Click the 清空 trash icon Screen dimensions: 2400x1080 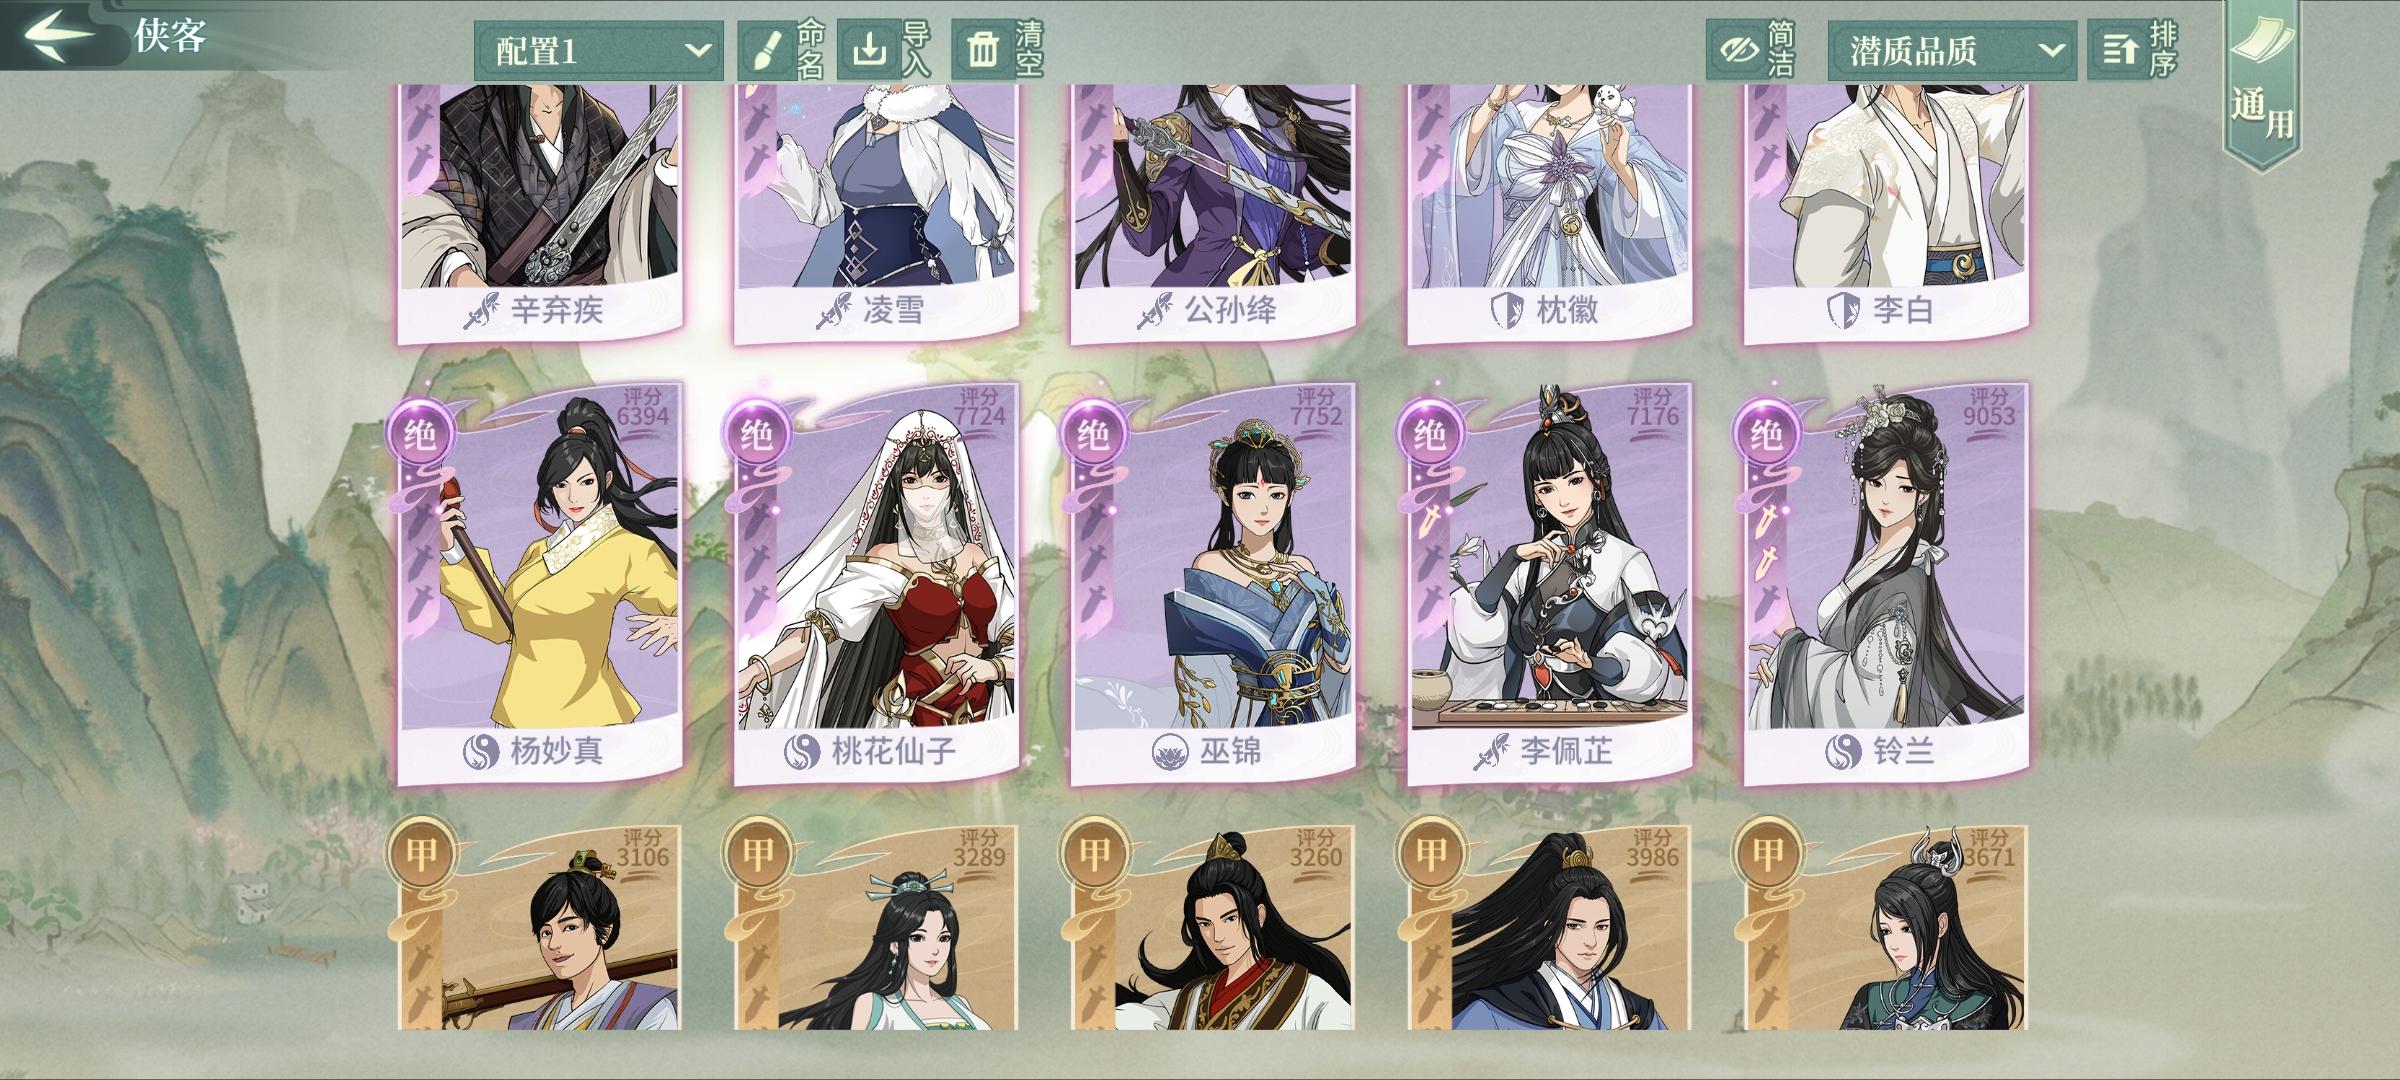click(982, 50)
